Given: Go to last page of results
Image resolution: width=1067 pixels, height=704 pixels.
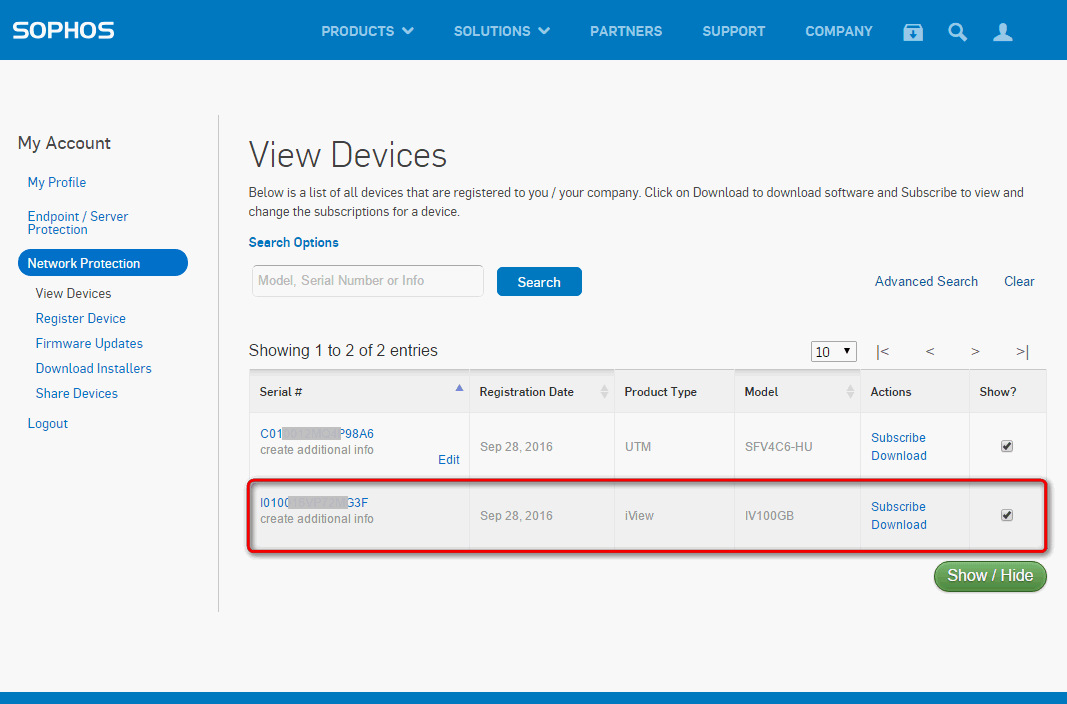Looking at the screenshot, I should pyautogui.click(x=1022, y=352).
